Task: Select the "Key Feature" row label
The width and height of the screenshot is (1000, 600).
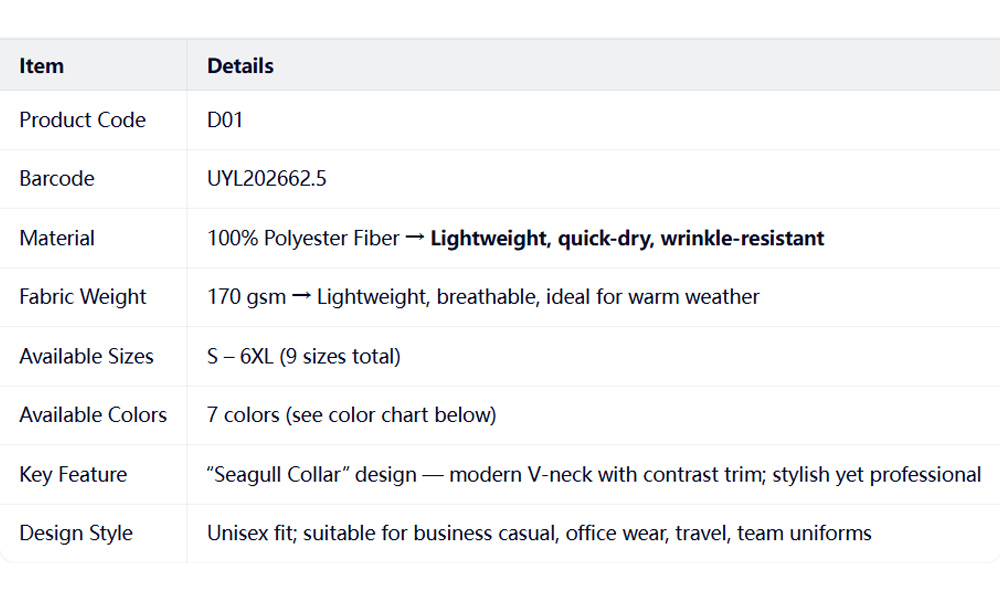Action: coord(73,474)
